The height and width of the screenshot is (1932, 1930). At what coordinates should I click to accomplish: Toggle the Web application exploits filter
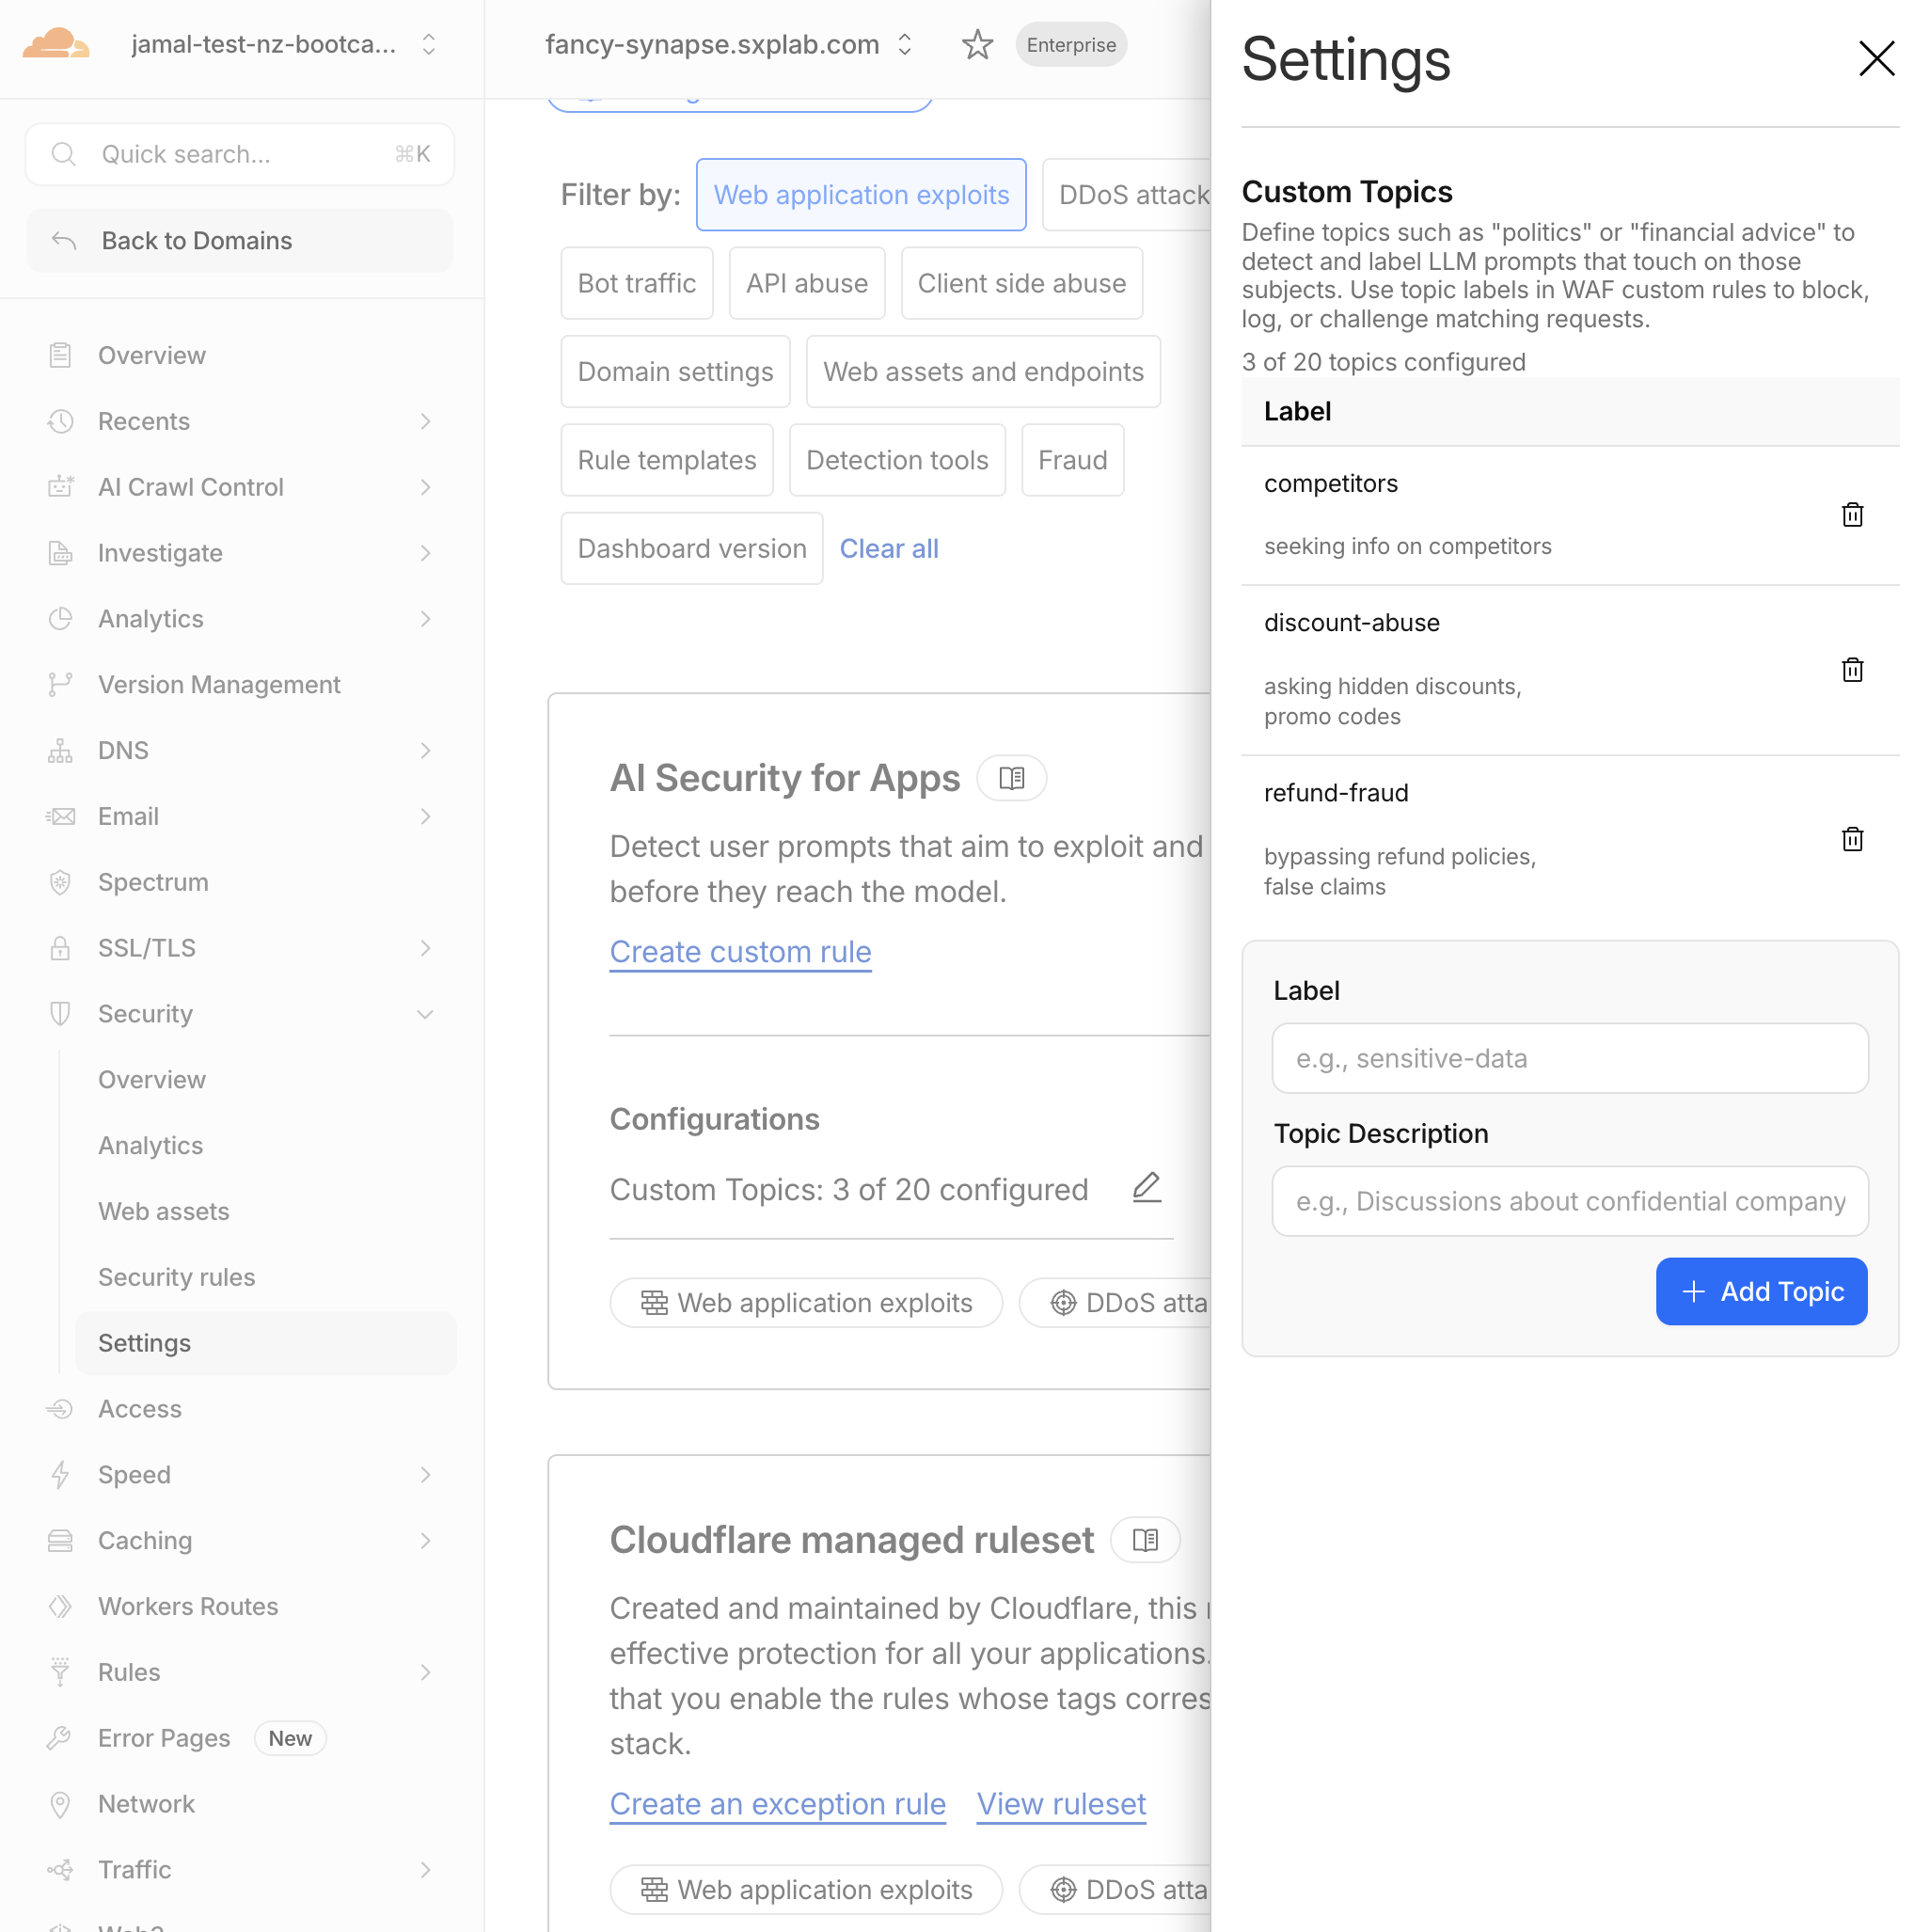coord(860,194)
